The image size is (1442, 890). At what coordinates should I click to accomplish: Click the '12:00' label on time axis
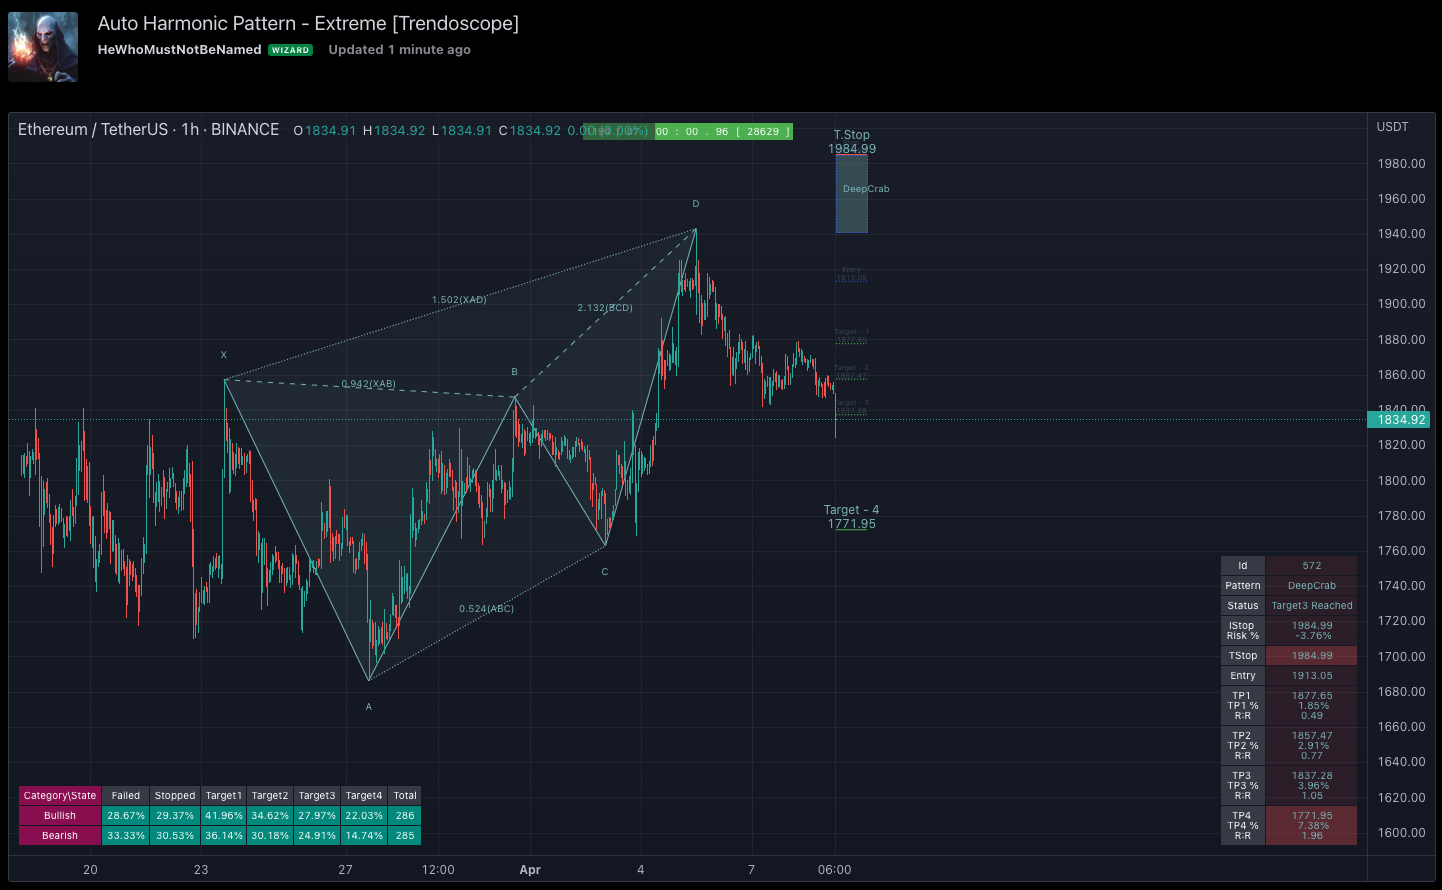[438, 870]
